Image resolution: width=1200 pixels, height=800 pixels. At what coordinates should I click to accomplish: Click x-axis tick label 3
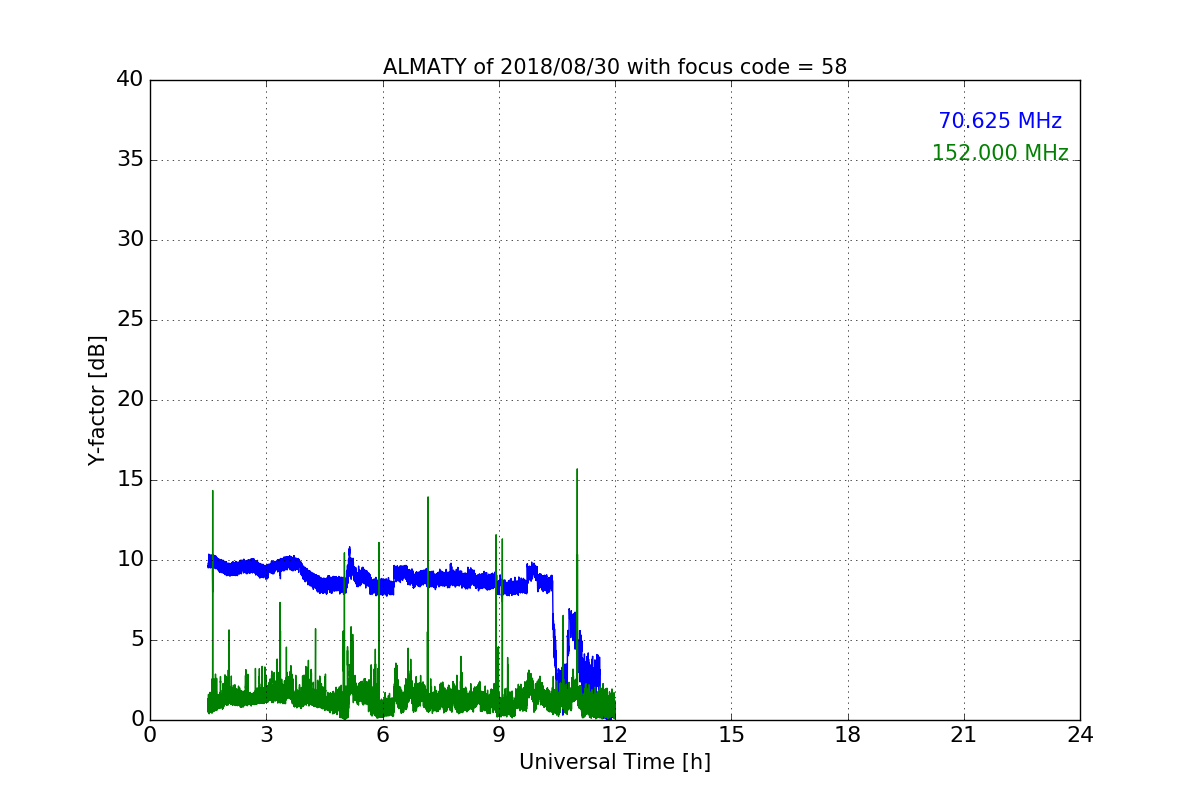[x=266, y=735]
